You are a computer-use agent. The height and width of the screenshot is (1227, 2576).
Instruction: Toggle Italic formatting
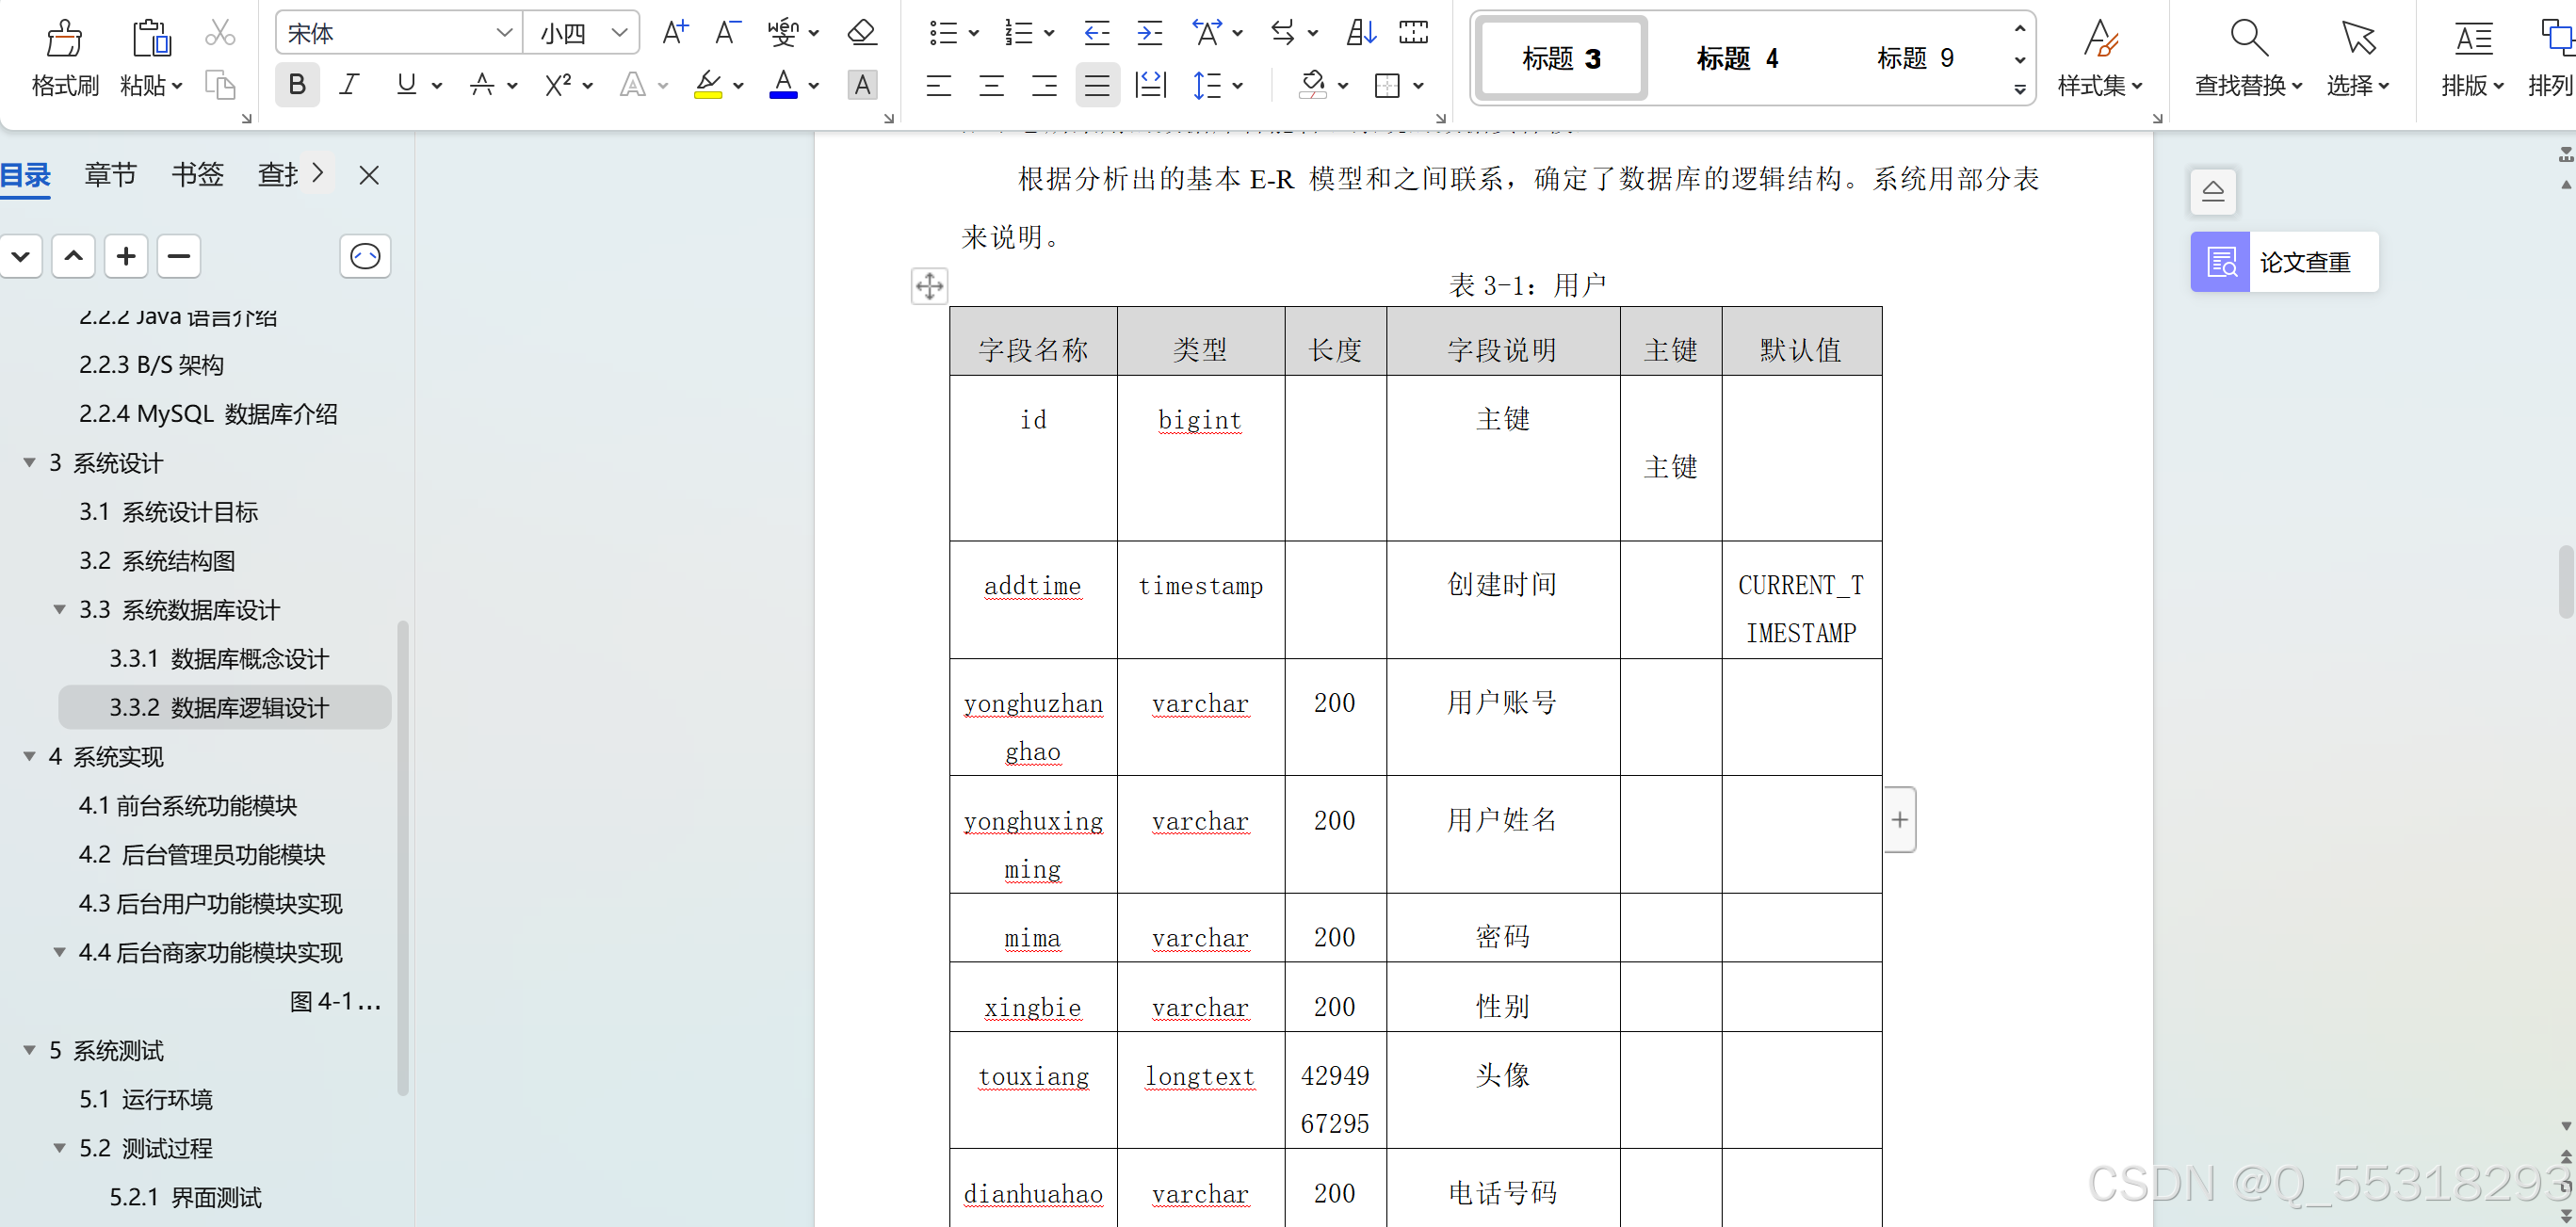pyautogui.click(x=349, y=85)
